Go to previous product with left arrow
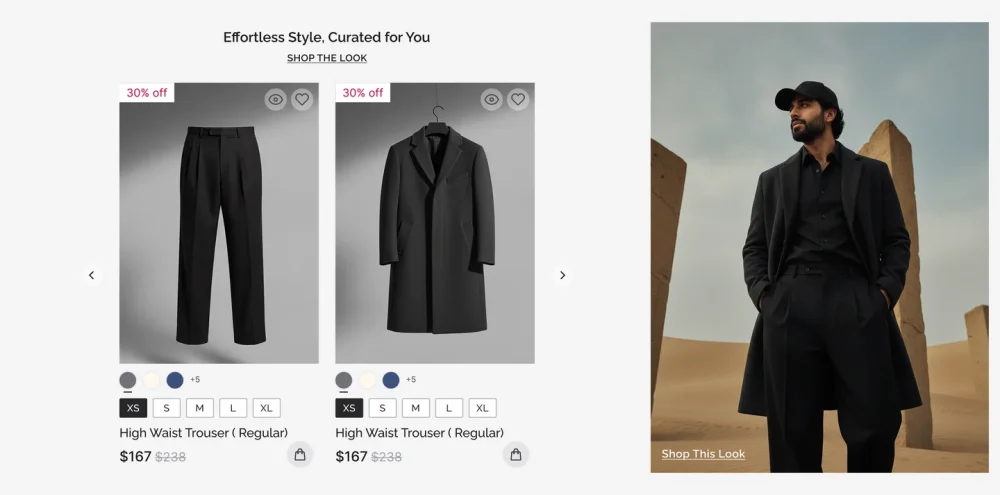 (91, 275)
